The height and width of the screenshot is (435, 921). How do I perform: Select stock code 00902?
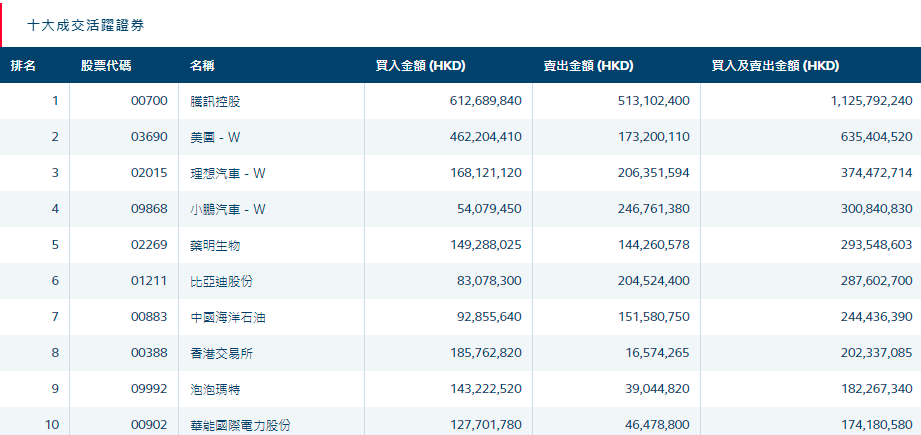pyautogui.click(x=149, y=425)
